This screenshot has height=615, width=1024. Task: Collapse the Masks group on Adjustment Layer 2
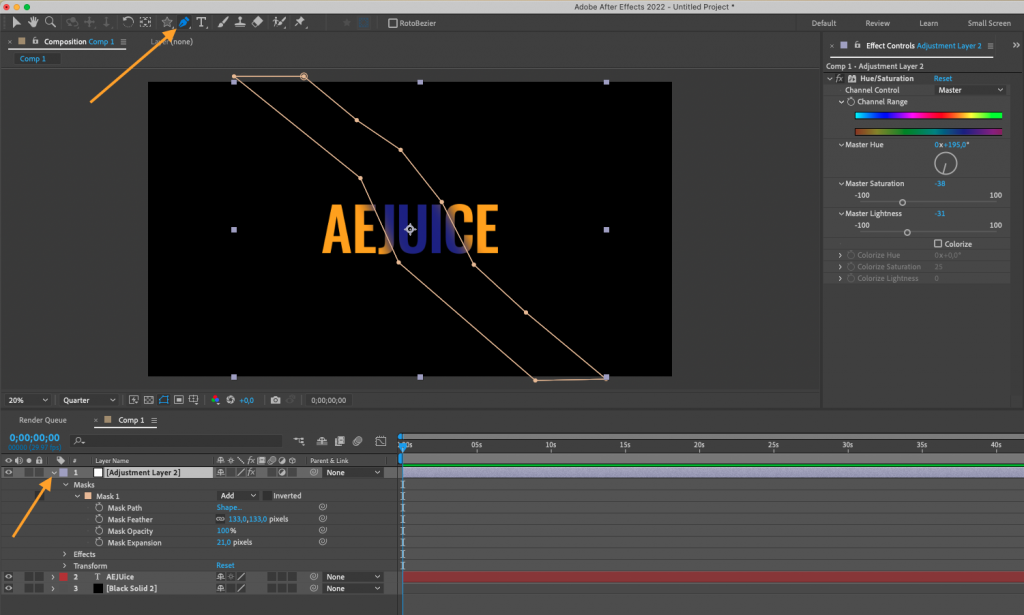click(66, 484)
